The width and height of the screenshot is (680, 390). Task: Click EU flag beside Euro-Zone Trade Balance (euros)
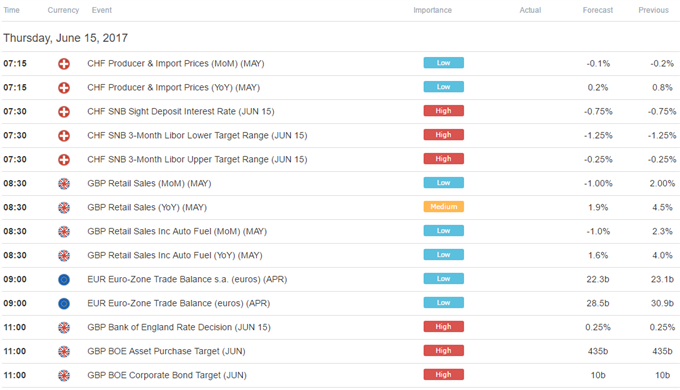tap(64, 304)
